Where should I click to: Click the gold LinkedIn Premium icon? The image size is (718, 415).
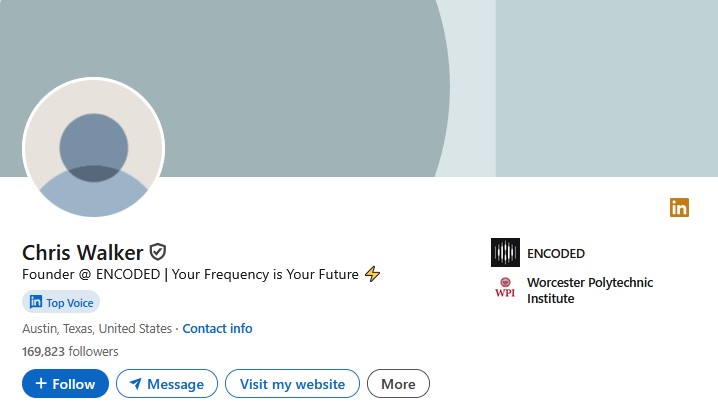click(680, 208)
